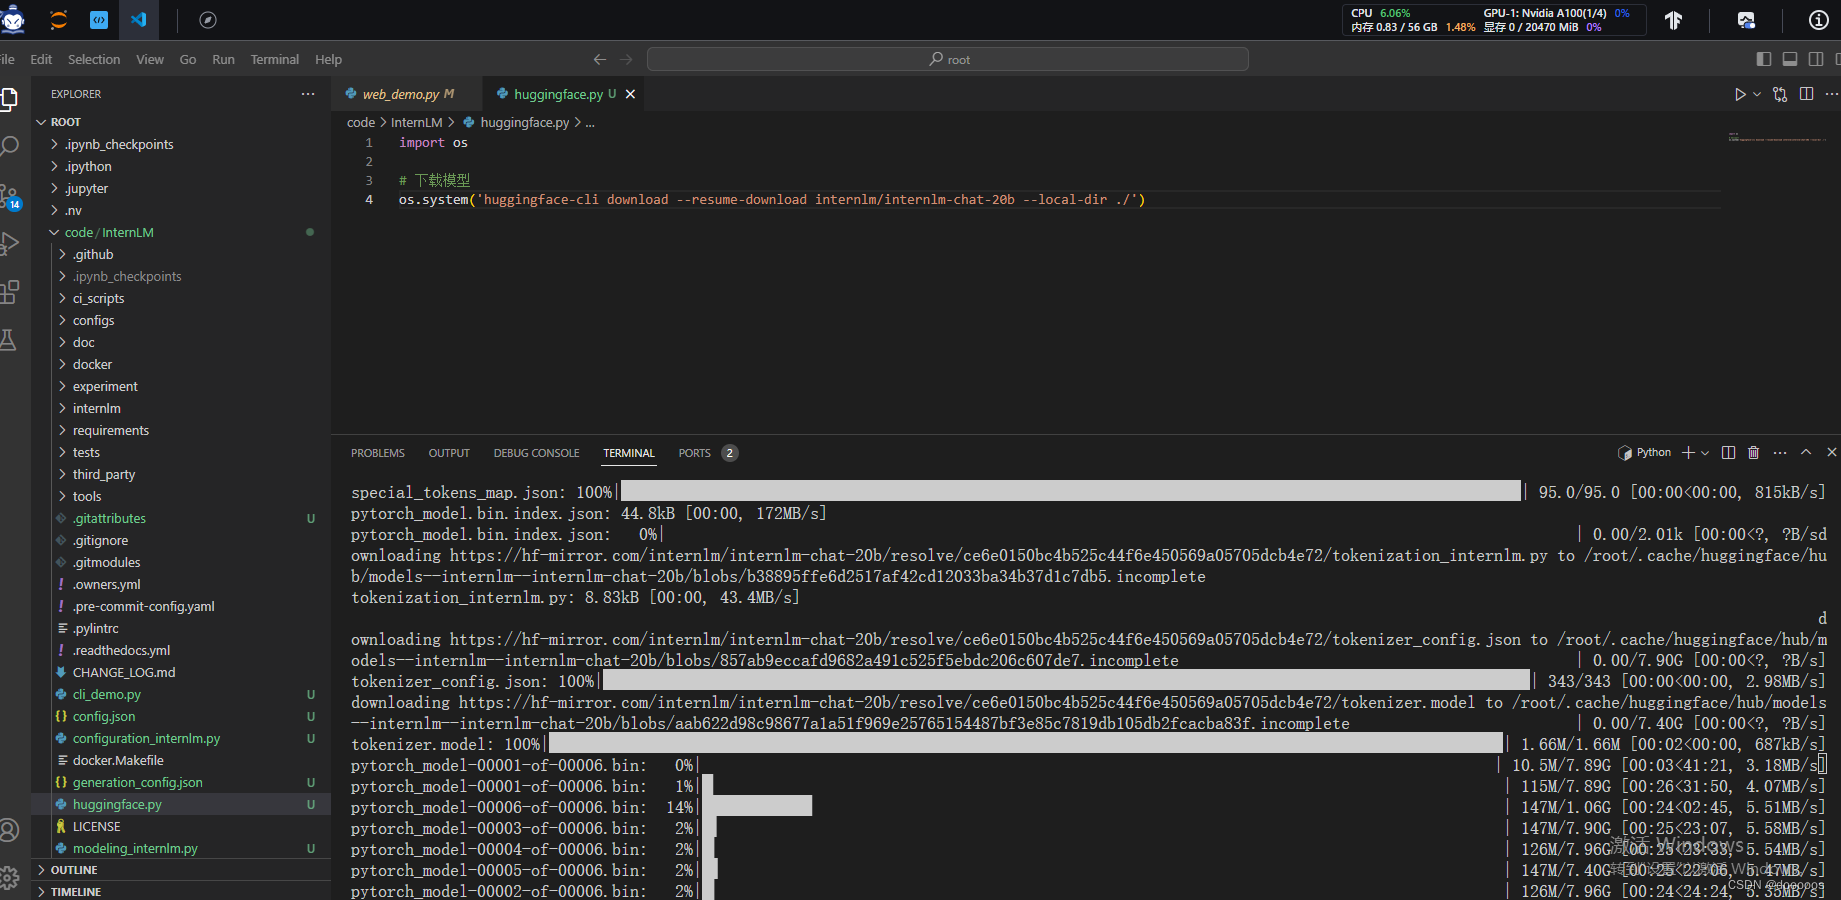1841x900 pixels.
Task: Go back with the left arrow
Action: click(x=599, y=60)
